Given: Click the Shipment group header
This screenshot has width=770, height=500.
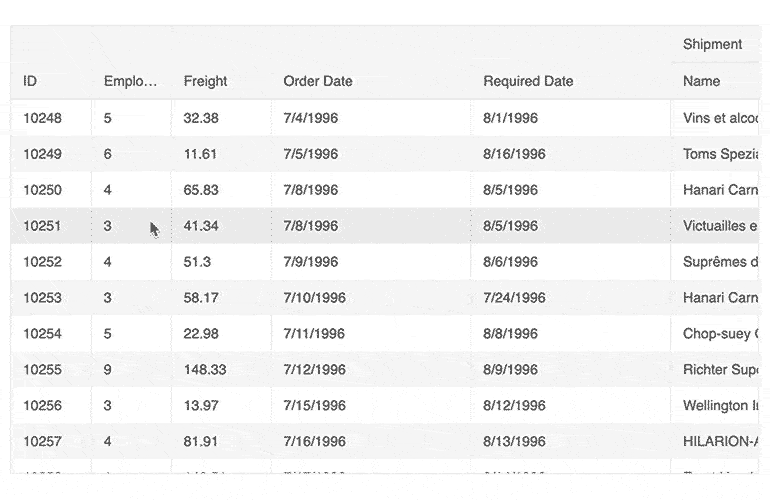Looking at the screenshot, I should (712, 44).
